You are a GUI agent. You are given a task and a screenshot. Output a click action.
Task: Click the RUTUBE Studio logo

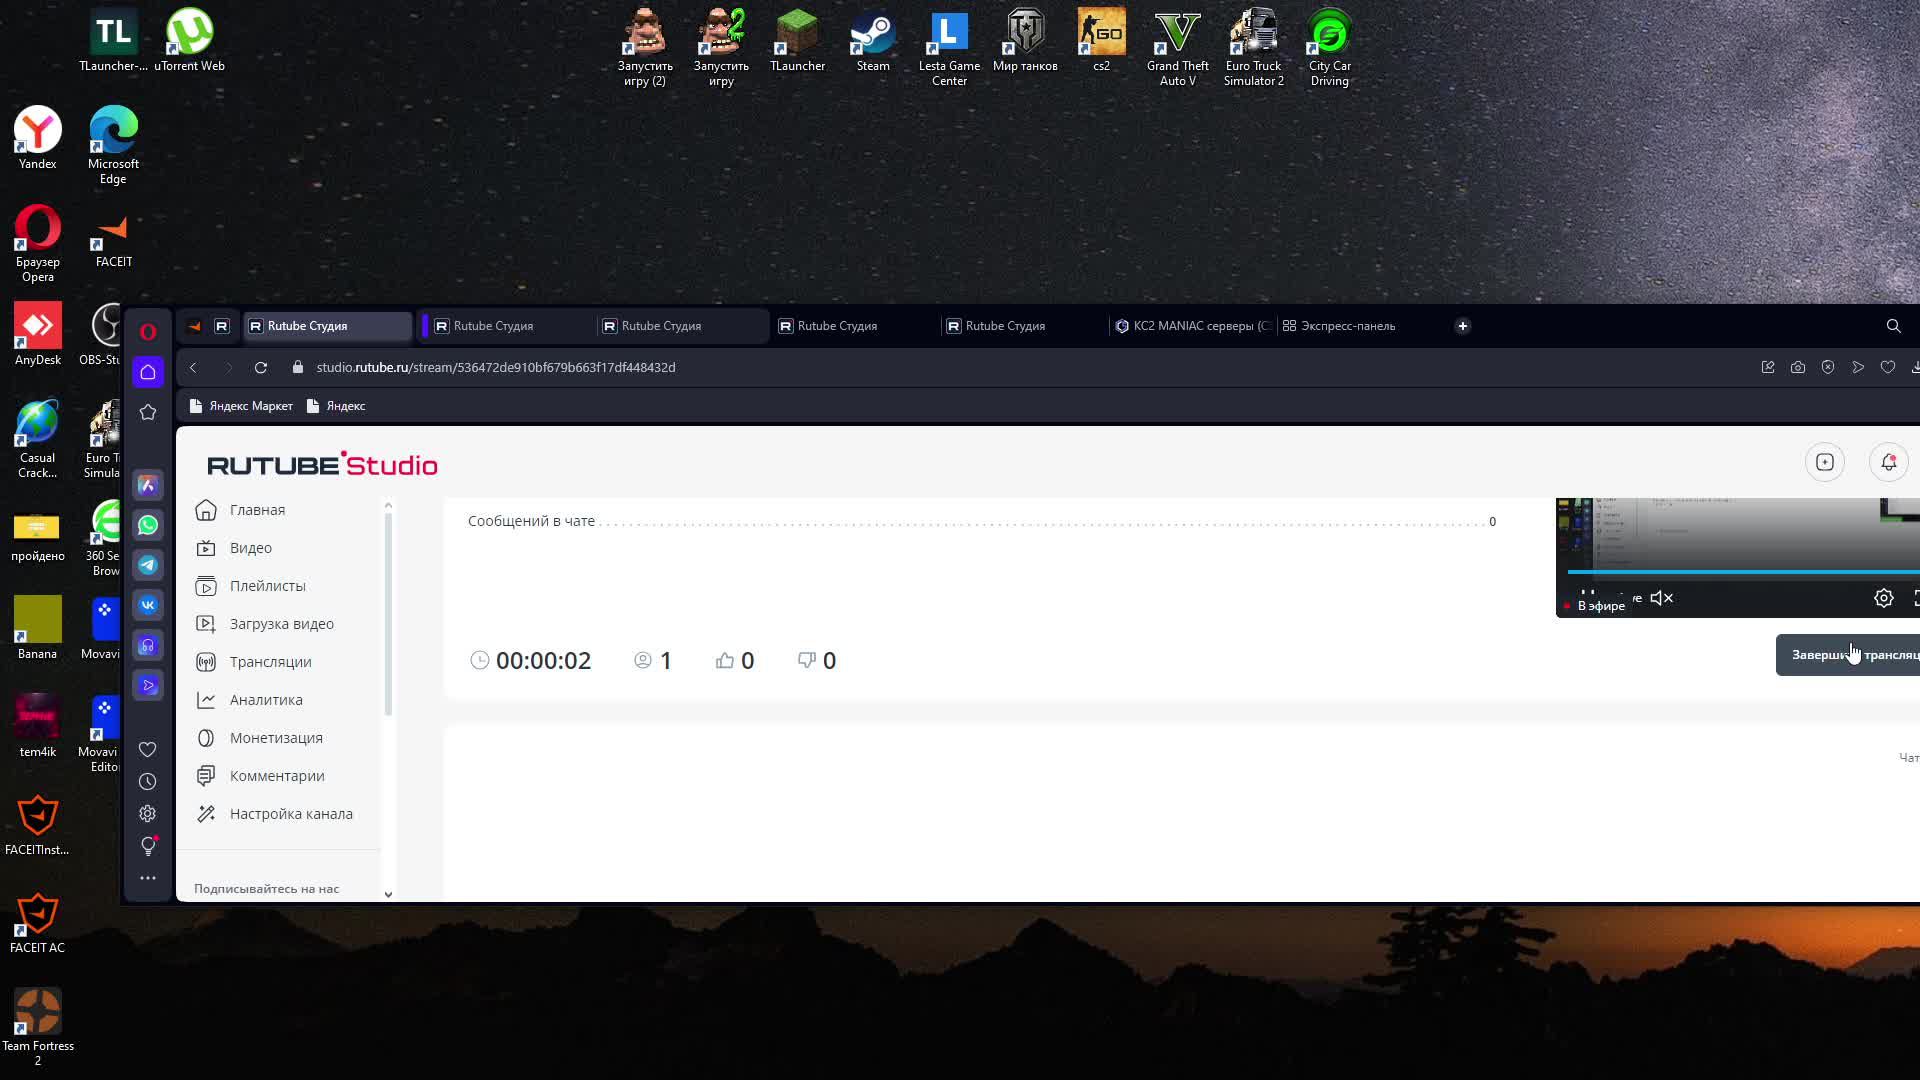pyautogui.click(x=322, y=464)
